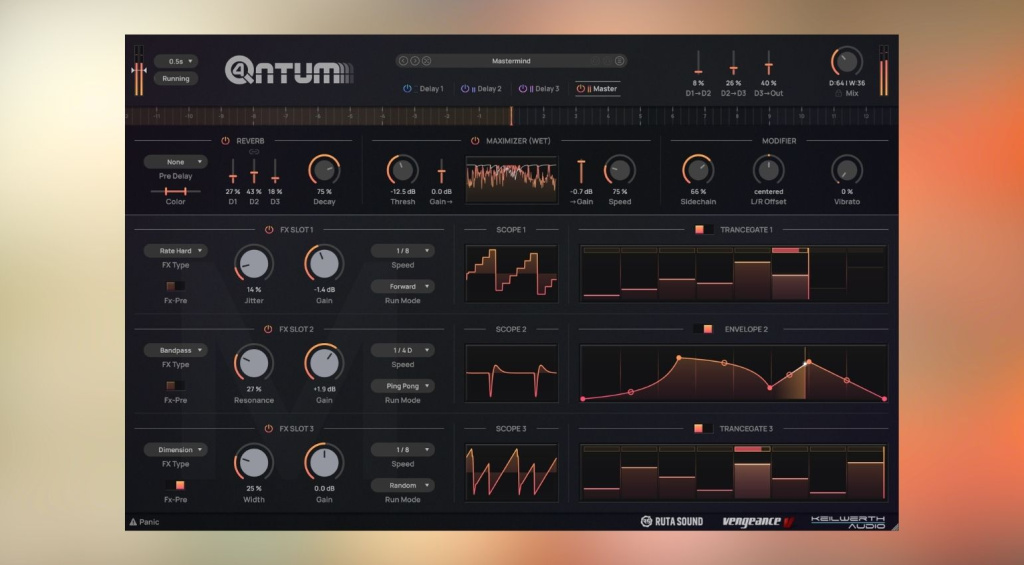The height and width of the screenshot is (565, 1024).
Task: Open the Bandpass FX Type dropdown
Action: click(x=176, y=350)
